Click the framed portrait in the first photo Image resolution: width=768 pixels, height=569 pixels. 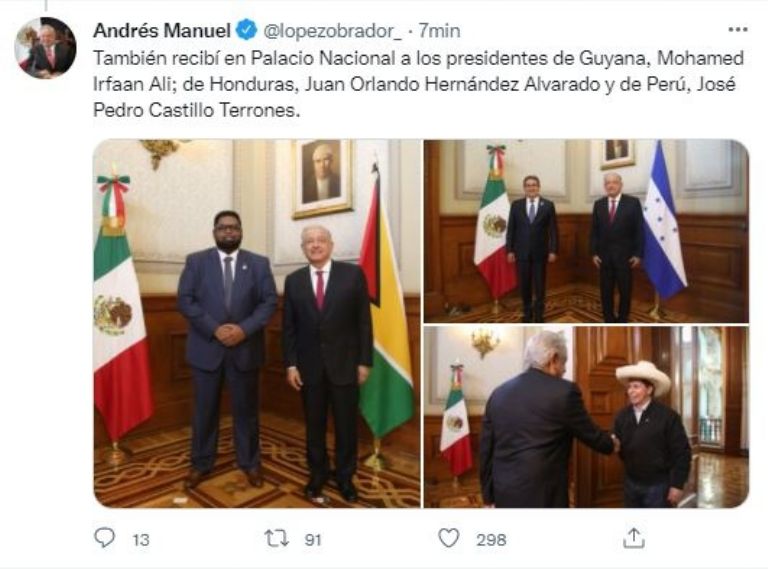pyautogui.click(x=322, y=179)
